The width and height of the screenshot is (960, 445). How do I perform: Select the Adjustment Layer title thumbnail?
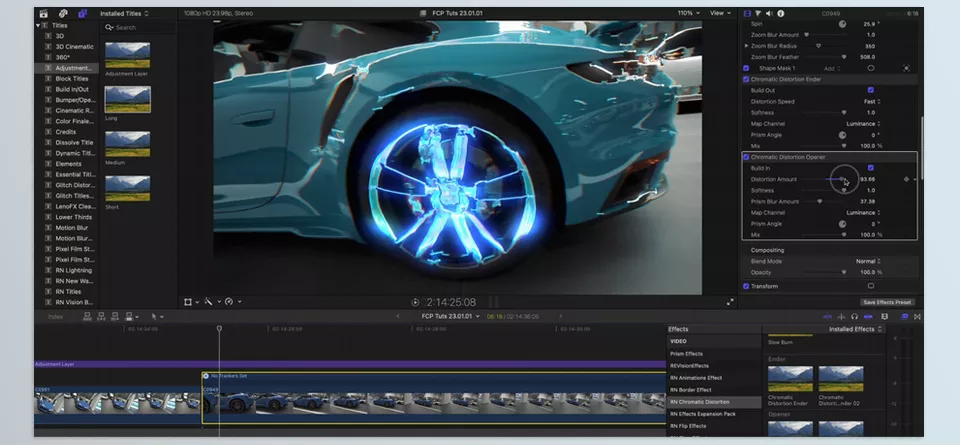coord(127,55)
